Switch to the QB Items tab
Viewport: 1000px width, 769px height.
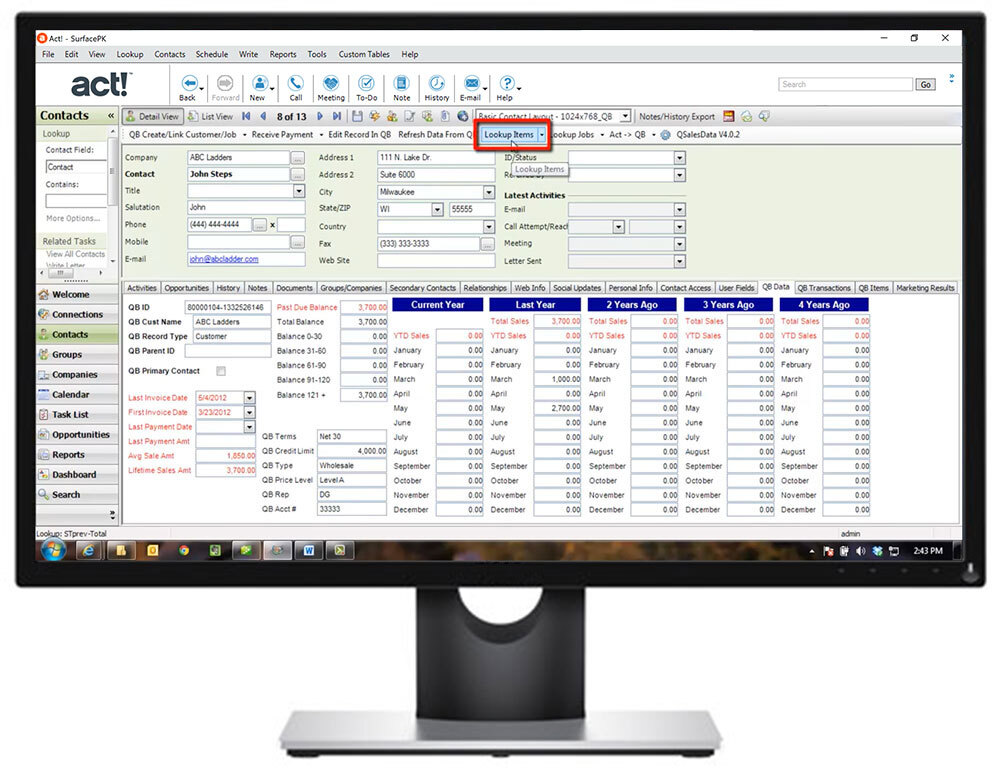click(x=873, y=288)
